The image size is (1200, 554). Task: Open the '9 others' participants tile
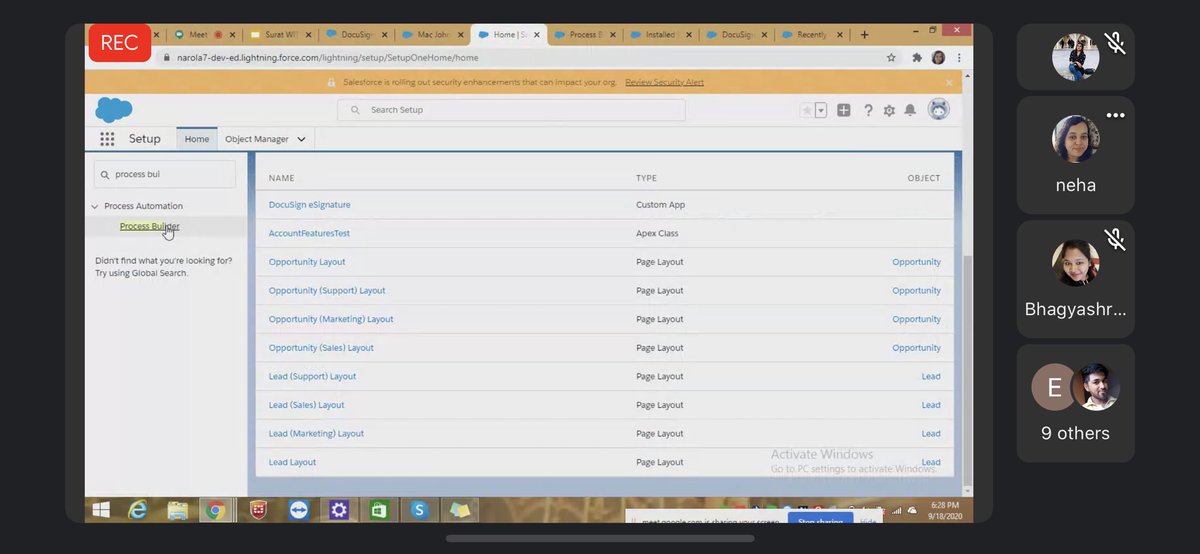1076,403
